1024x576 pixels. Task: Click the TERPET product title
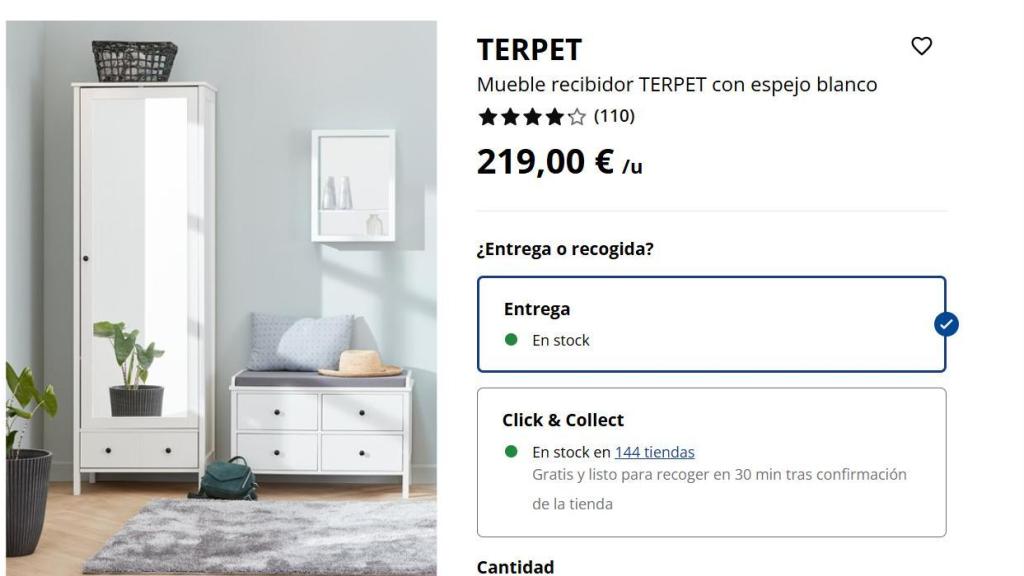click(x=530, y=47)
